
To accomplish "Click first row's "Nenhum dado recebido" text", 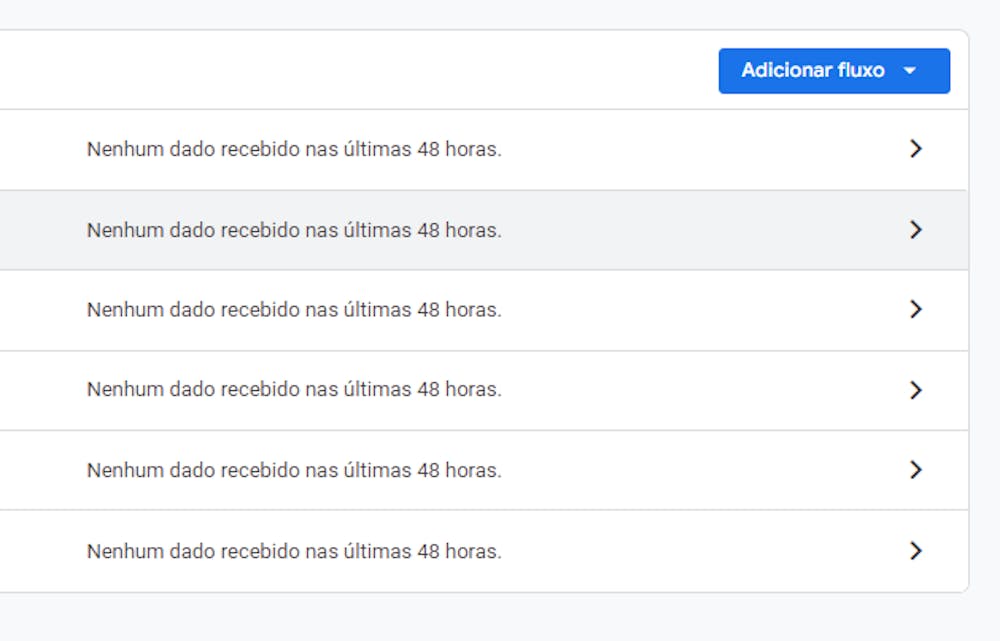I will [x=294, y=149].
